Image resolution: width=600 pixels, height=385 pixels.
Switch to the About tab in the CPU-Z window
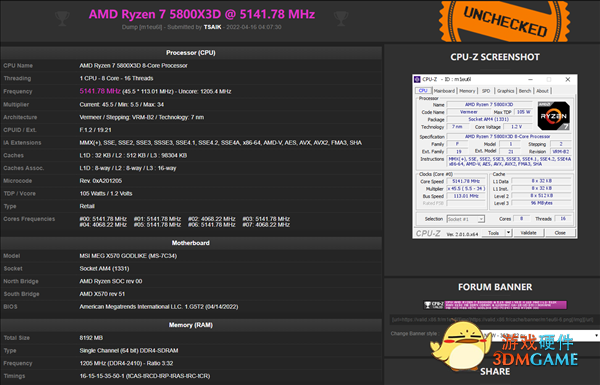click(x=542, y=91)
